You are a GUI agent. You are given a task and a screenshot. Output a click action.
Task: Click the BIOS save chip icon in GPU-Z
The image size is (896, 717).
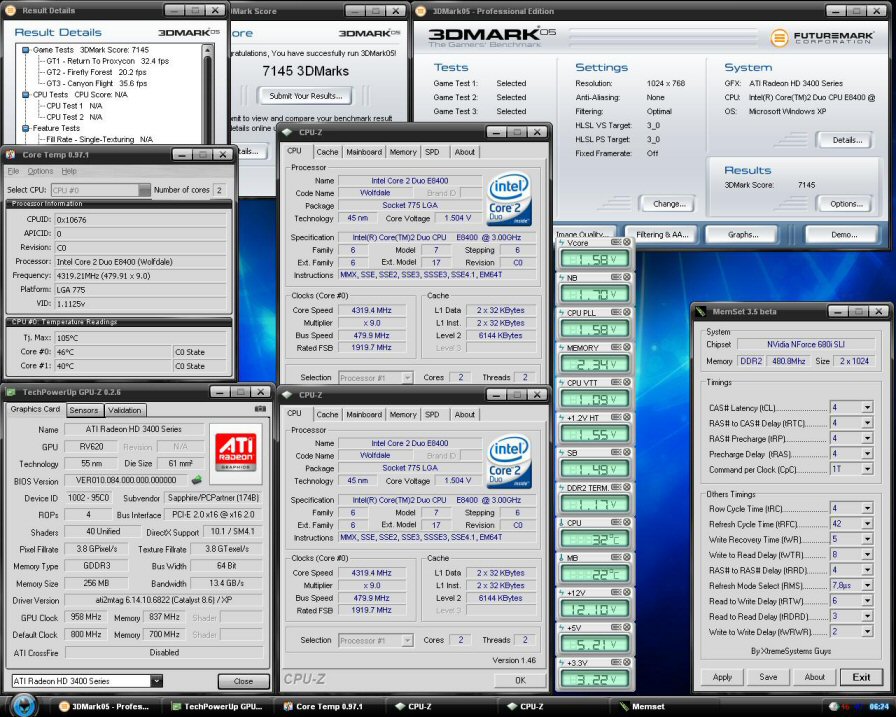pos(197,480)
